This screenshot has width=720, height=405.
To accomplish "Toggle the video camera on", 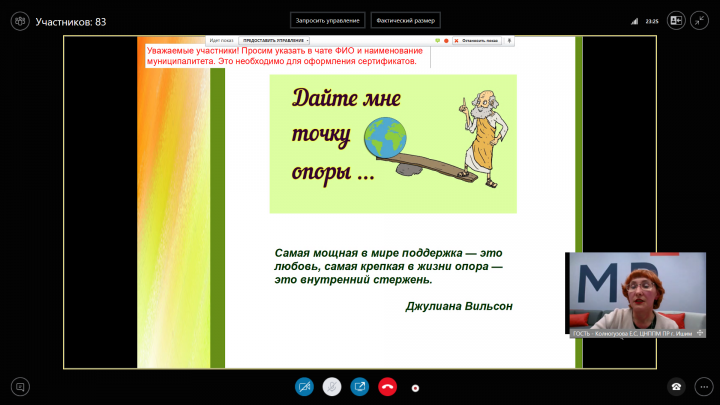I will click(304, 386).
